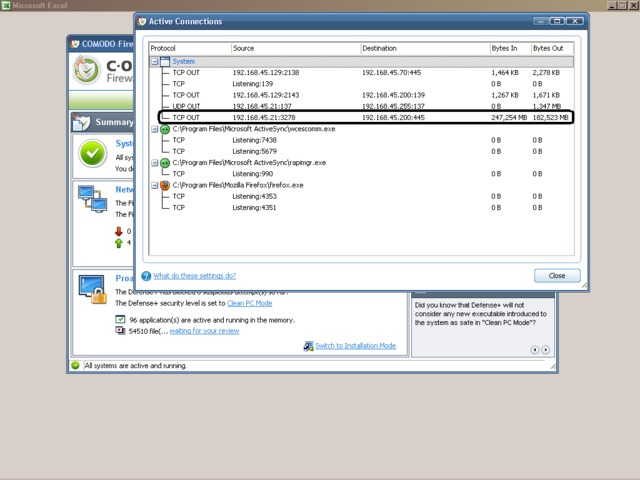
Task: Select the wcescomm.exe program path row
Action: (254, 129)
